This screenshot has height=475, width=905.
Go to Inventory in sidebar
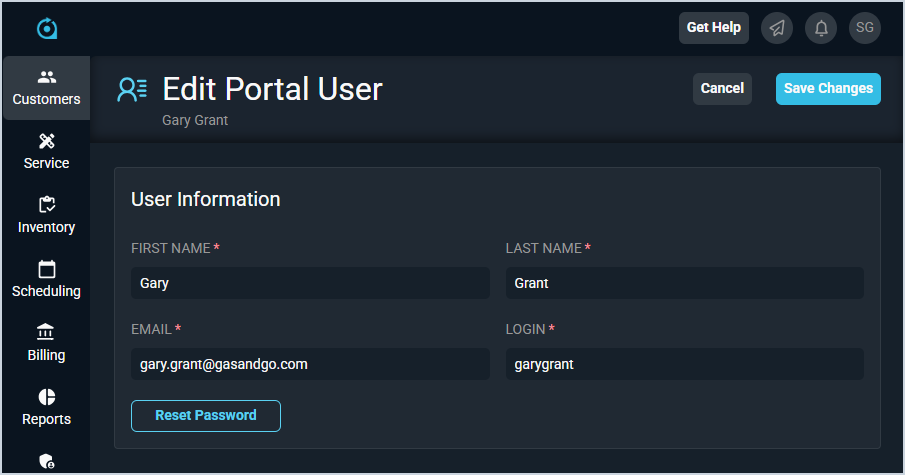(x=46, y=216)
